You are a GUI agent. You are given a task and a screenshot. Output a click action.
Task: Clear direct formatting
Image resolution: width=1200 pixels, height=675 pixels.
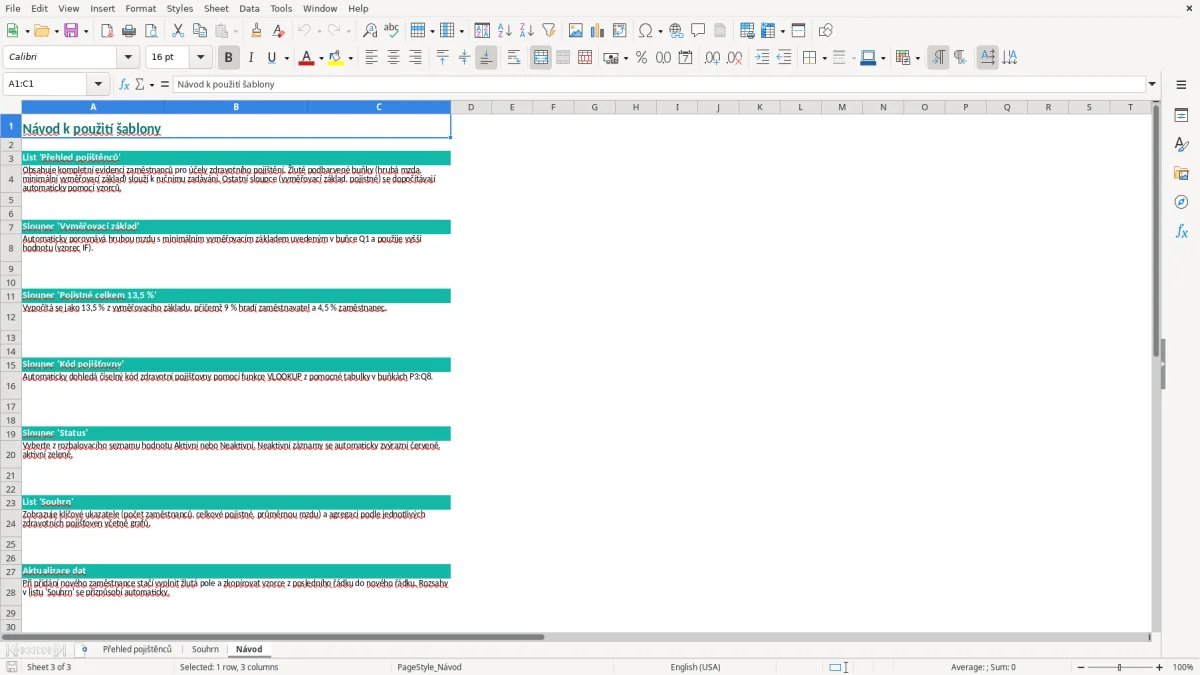(x=279, y=31)
